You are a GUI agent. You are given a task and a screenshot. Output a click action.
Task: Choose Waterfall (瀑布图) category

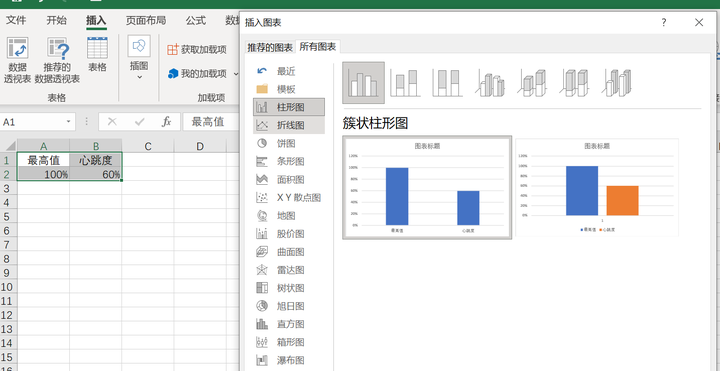pyautogui.click(x=289, y=360)
